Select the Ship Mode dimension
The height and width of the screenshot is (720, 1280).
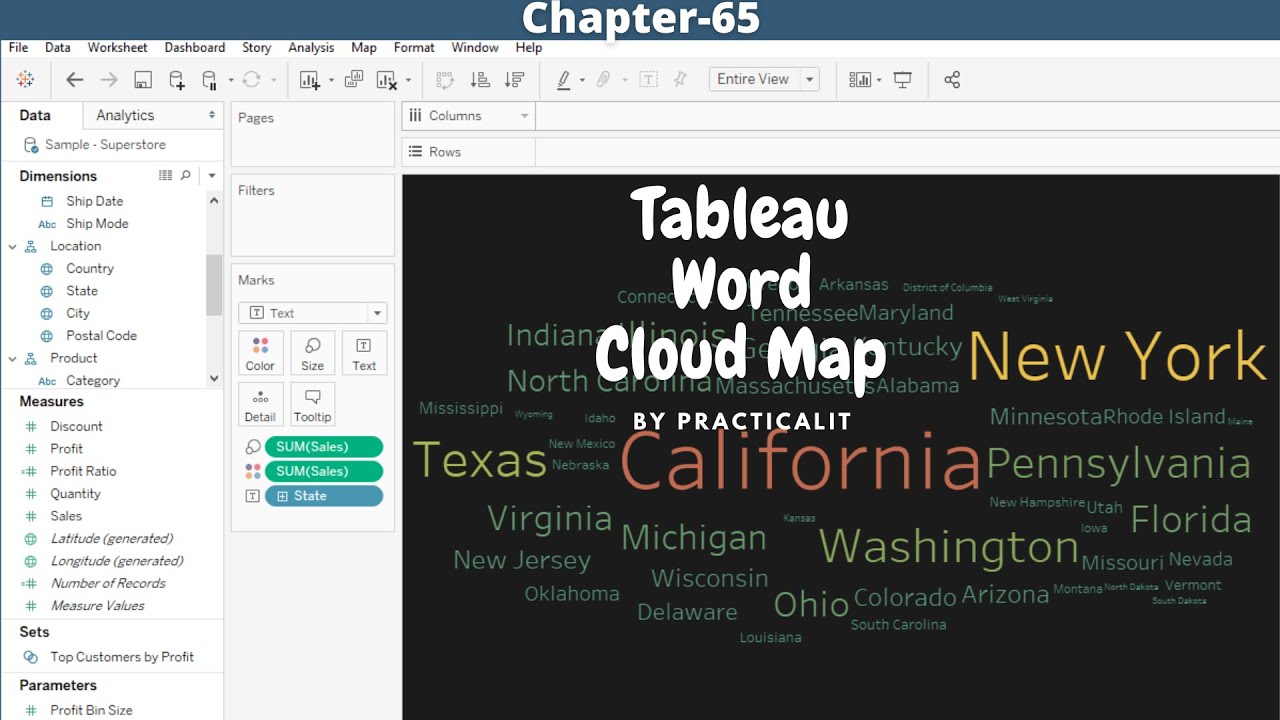click(x=97, y=224)
